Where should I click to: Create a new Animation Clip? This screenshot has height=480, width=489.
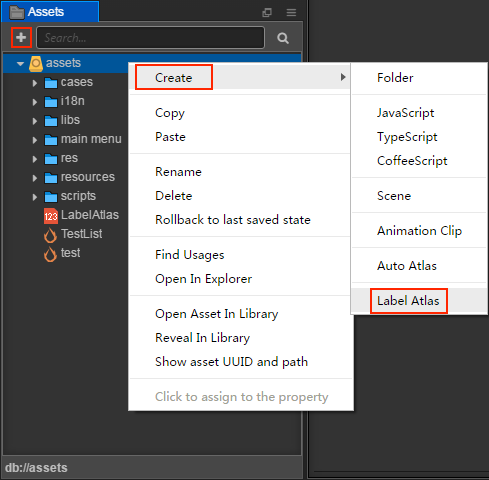[x=420, y=231]
